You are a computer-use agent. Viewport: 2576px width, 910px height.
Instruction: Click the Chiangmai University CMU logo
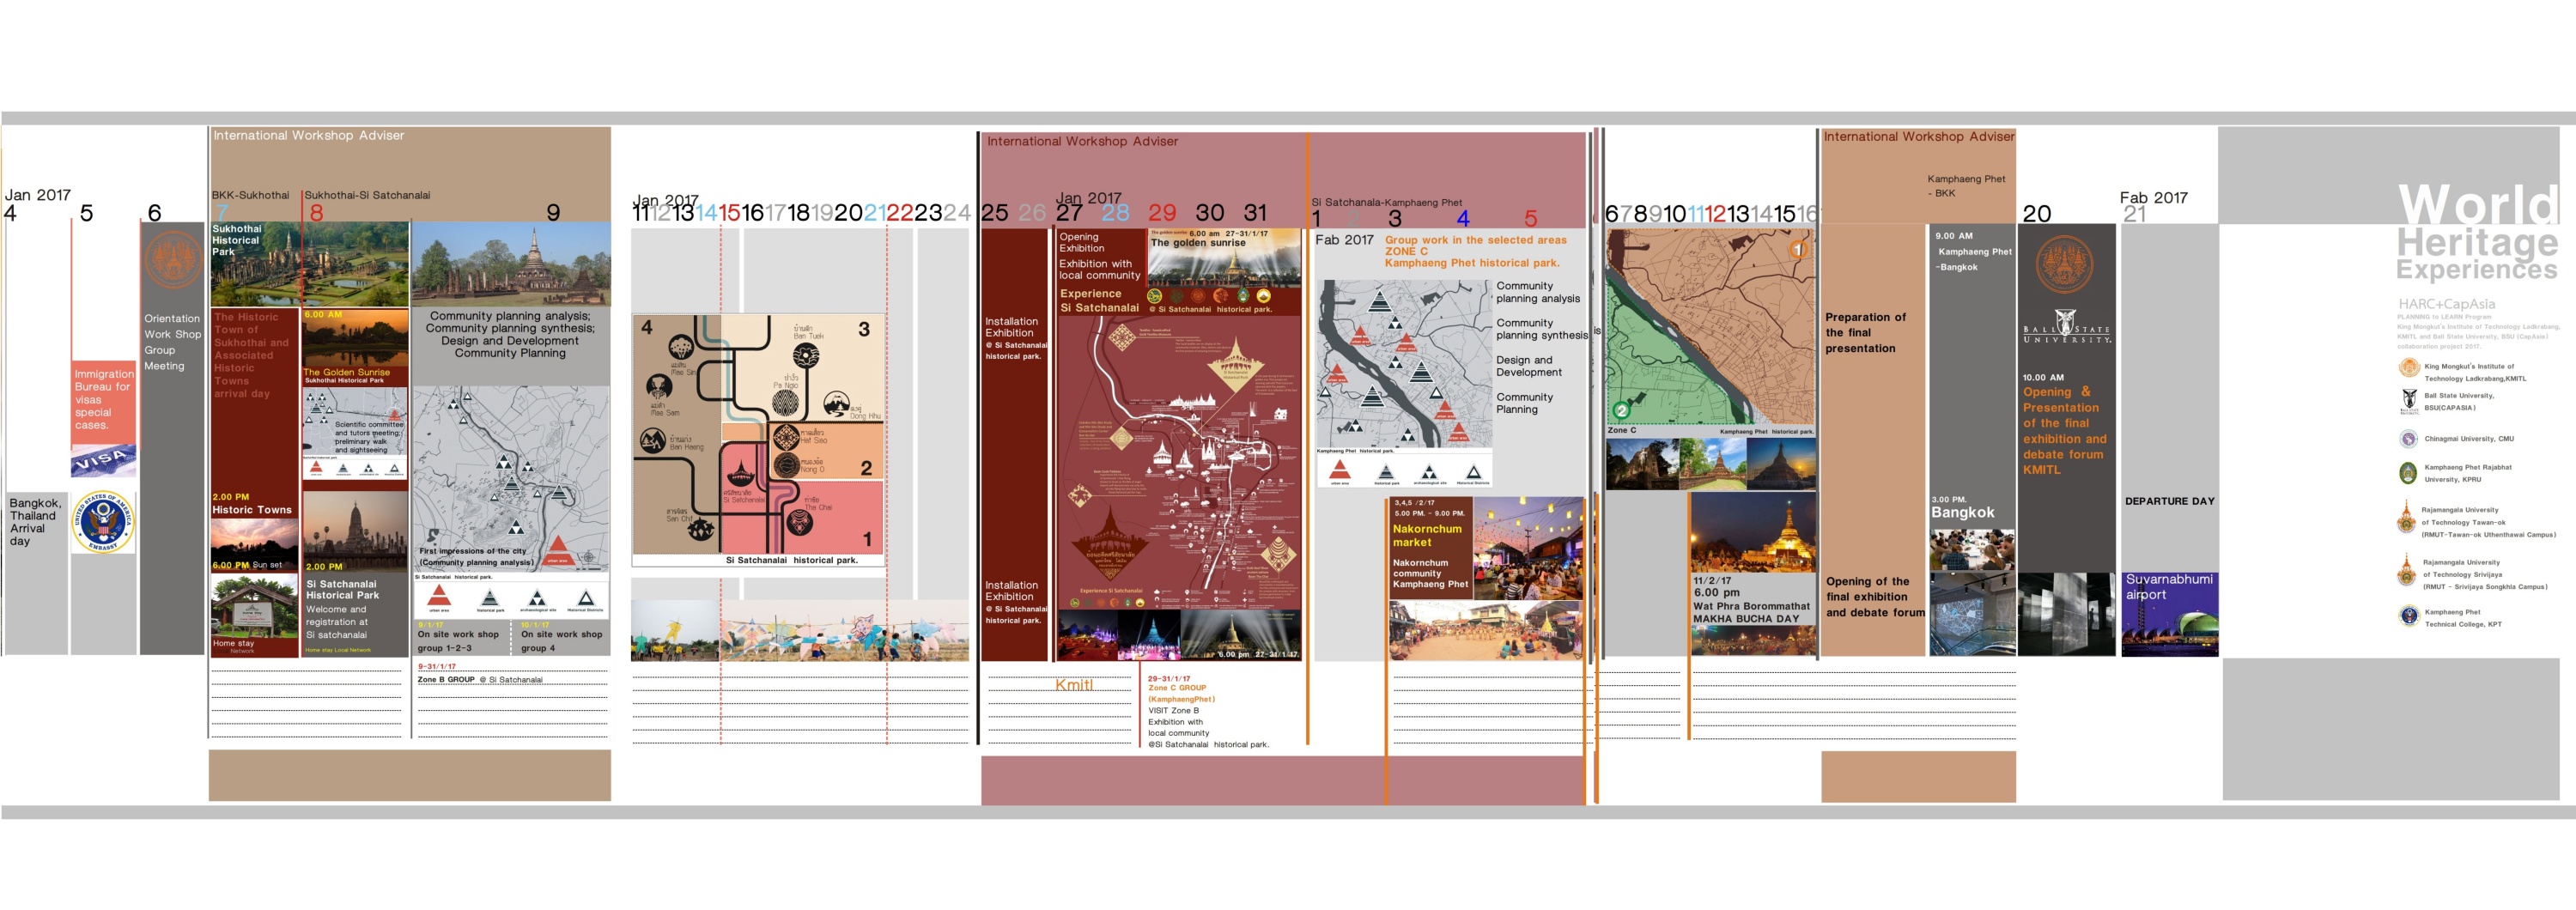[2409, 439]
